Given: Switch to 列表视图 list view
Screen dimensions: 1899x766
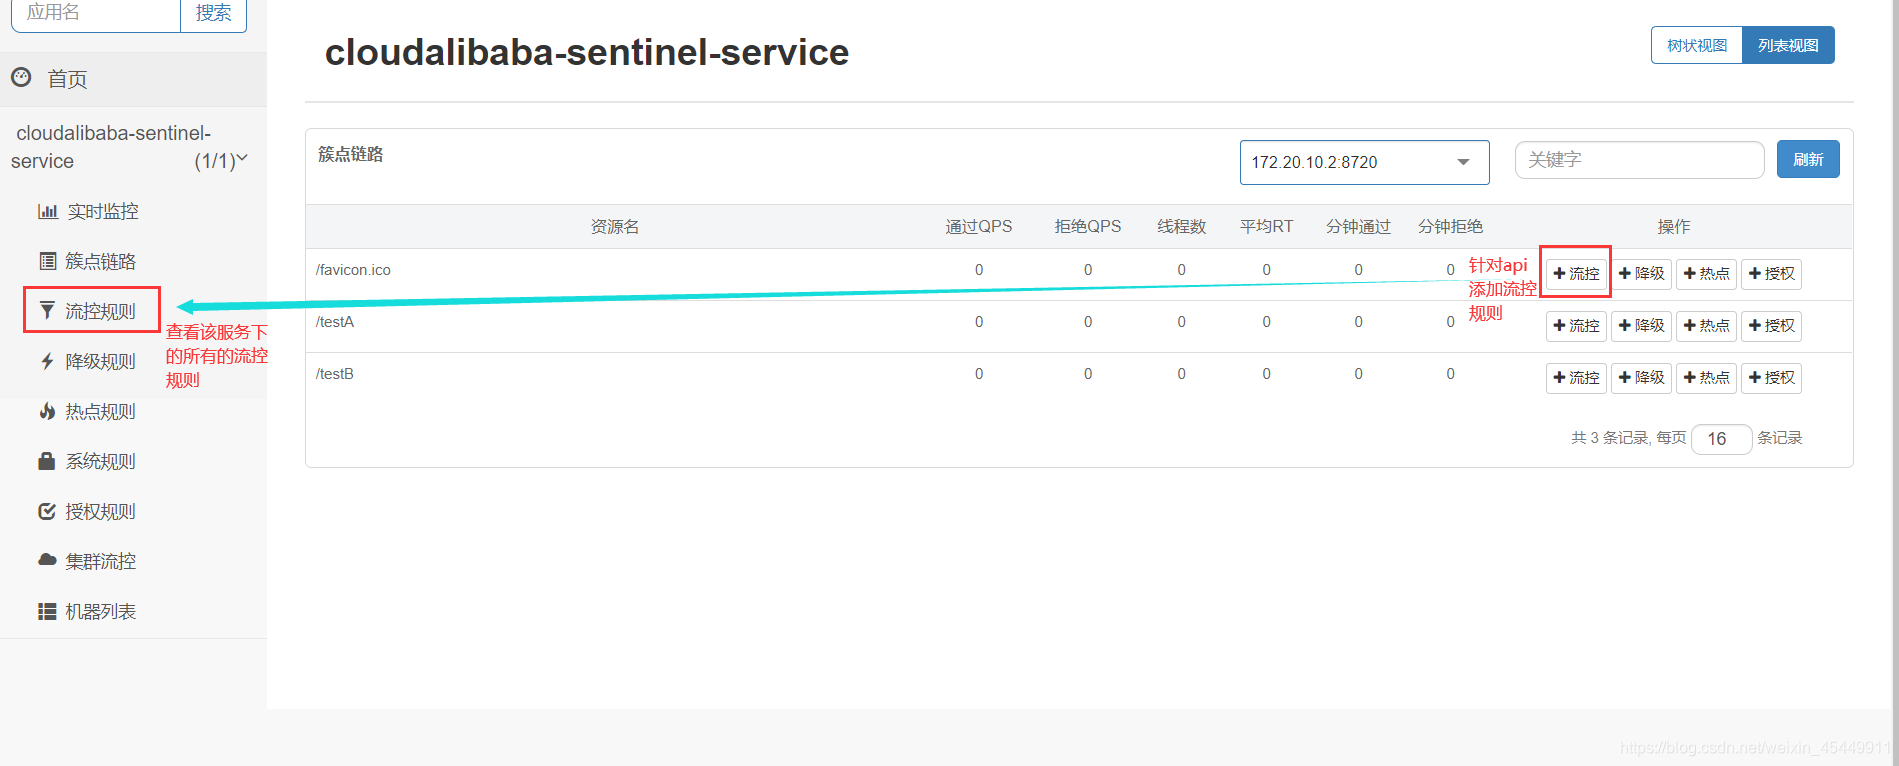Looking at the screenshot, I should click(x=1788, y=45).
